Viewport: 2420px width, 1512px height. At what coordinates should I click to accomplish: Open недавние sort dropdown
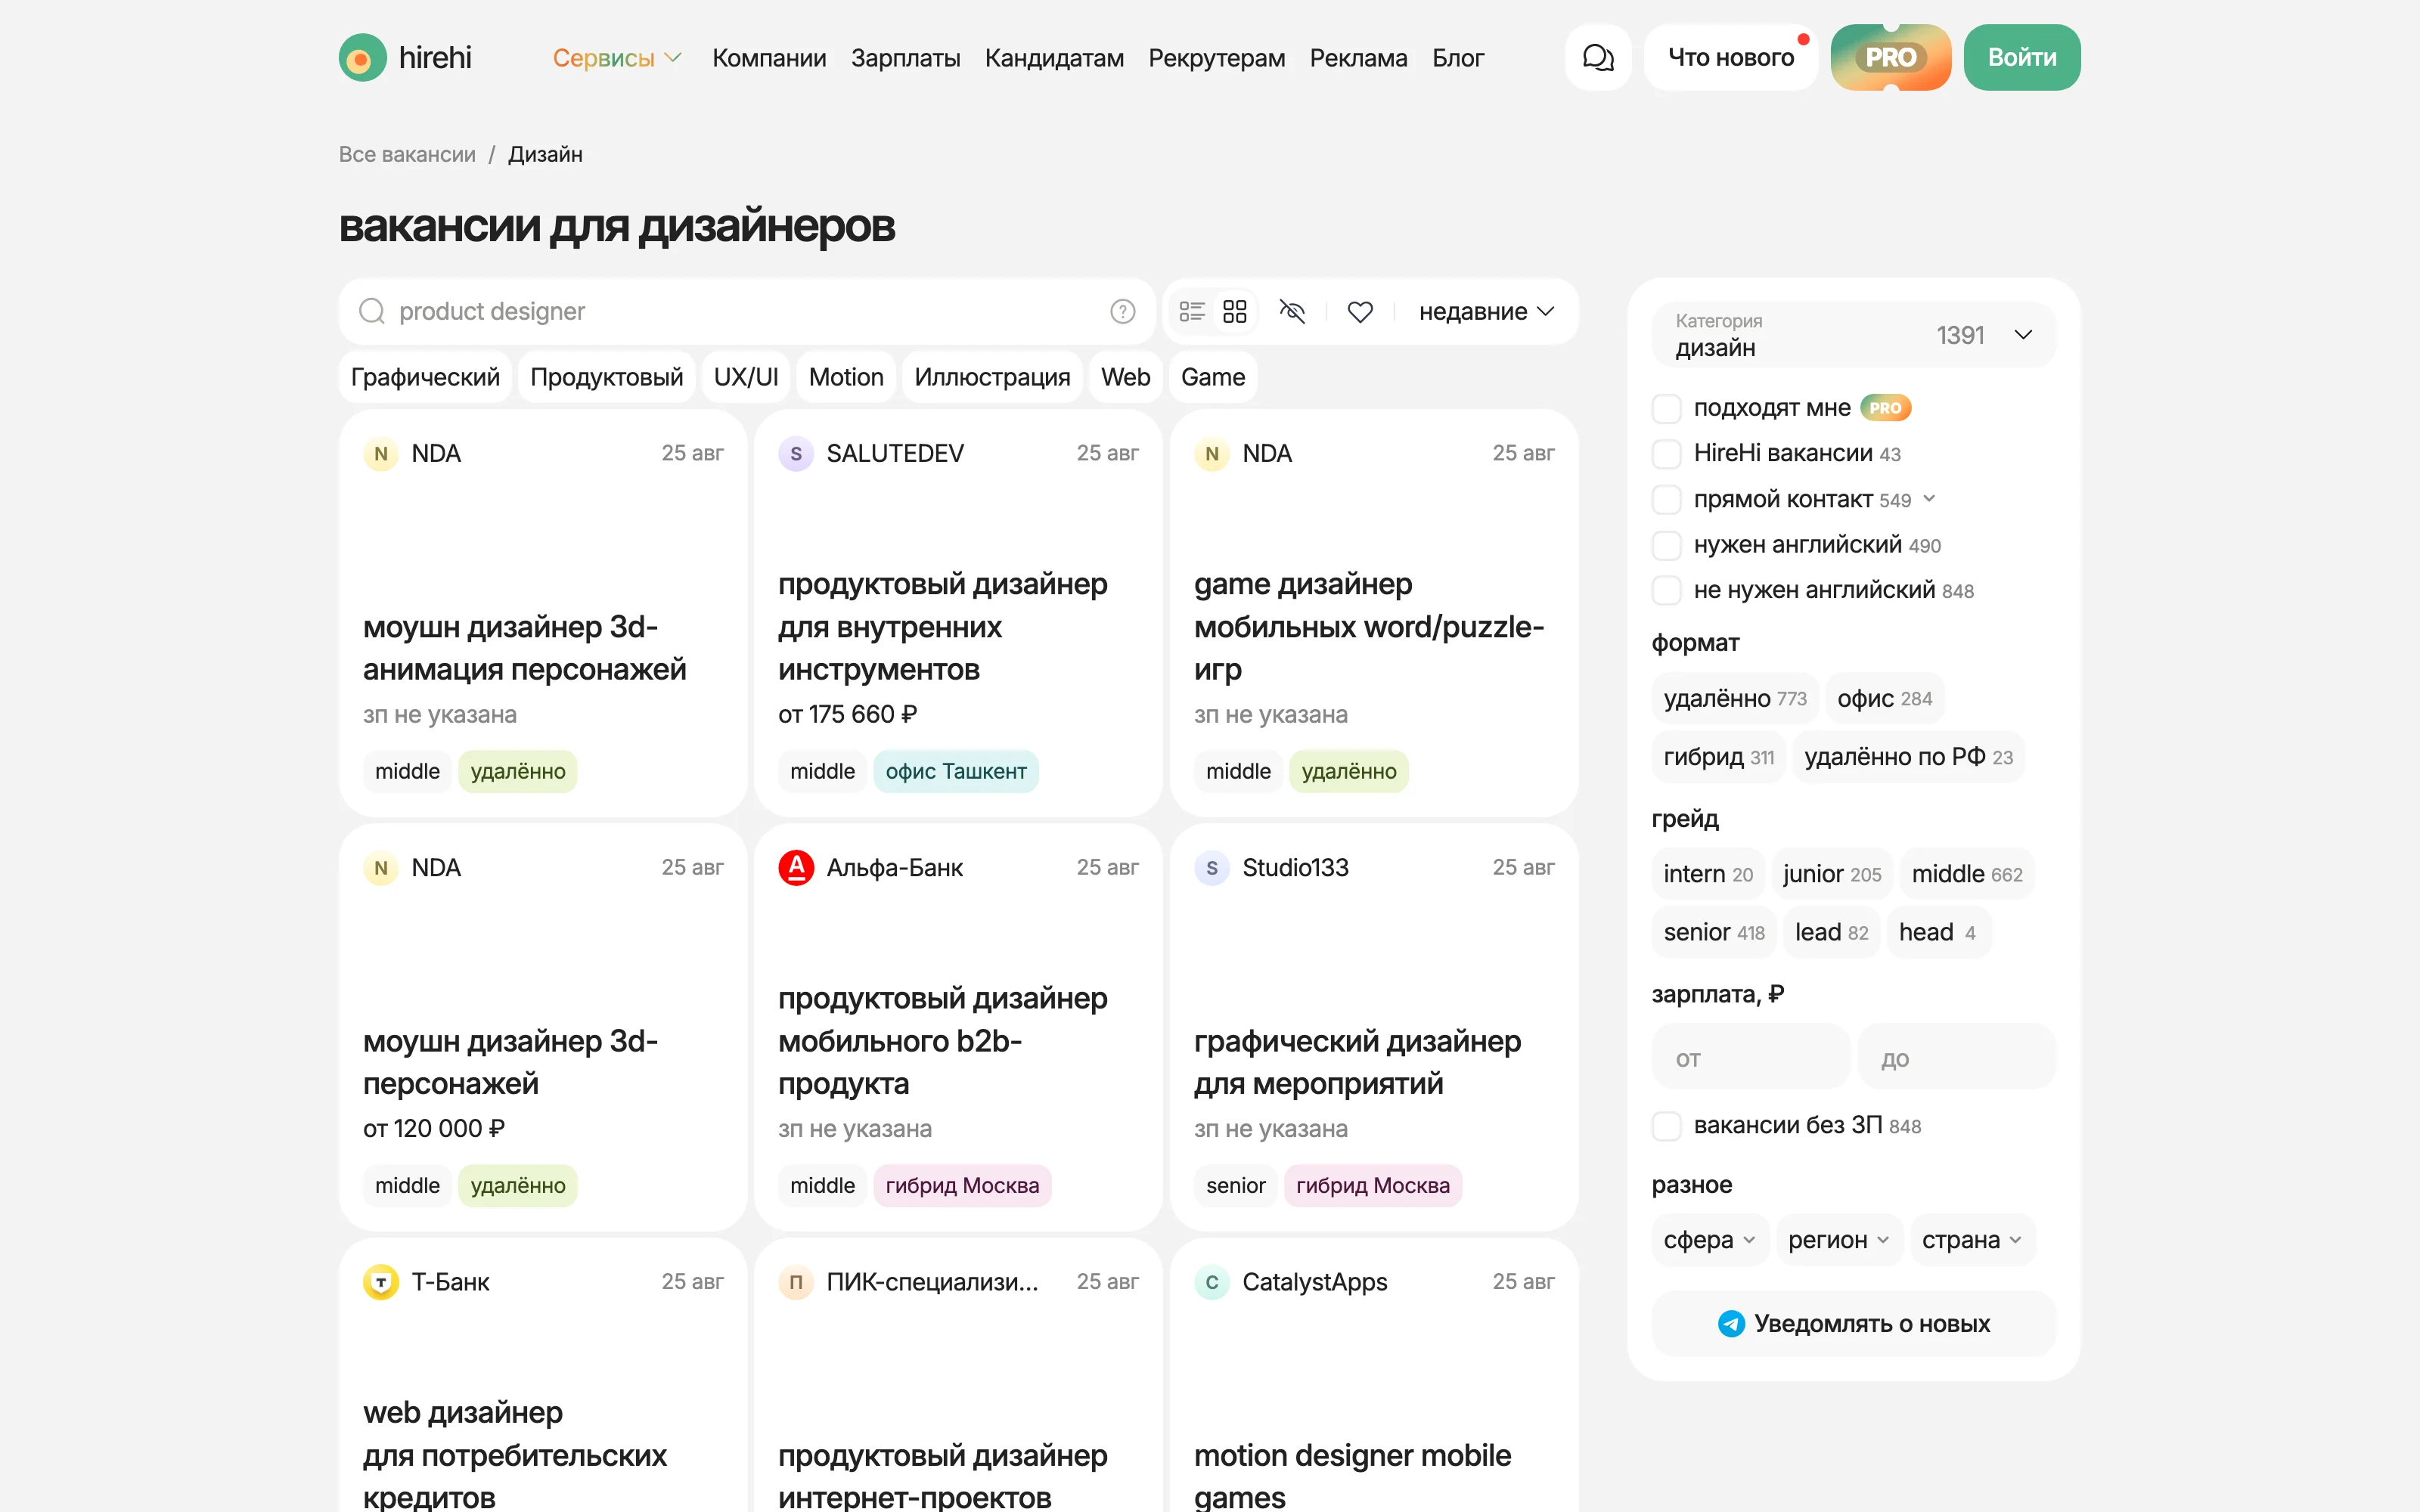pos(1486,311)
